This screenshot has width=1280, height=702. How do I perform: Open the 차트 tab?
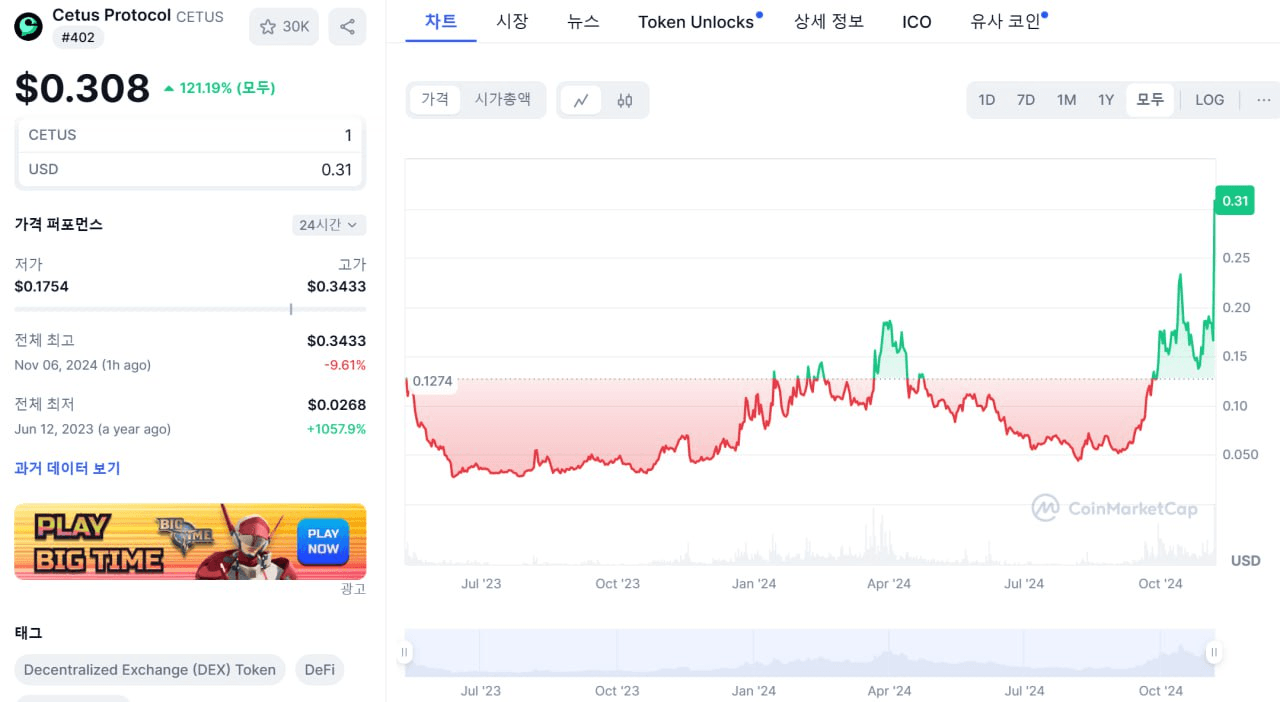[x=441, y=21]
